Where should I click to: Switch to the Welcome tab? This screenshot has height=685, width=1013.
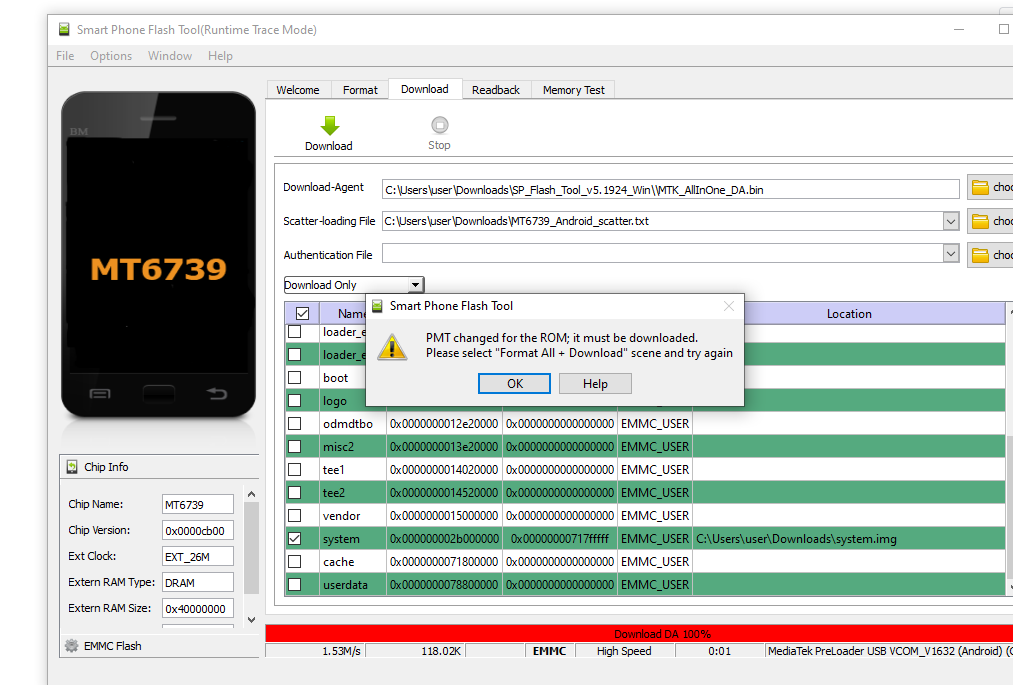[298, 90]
